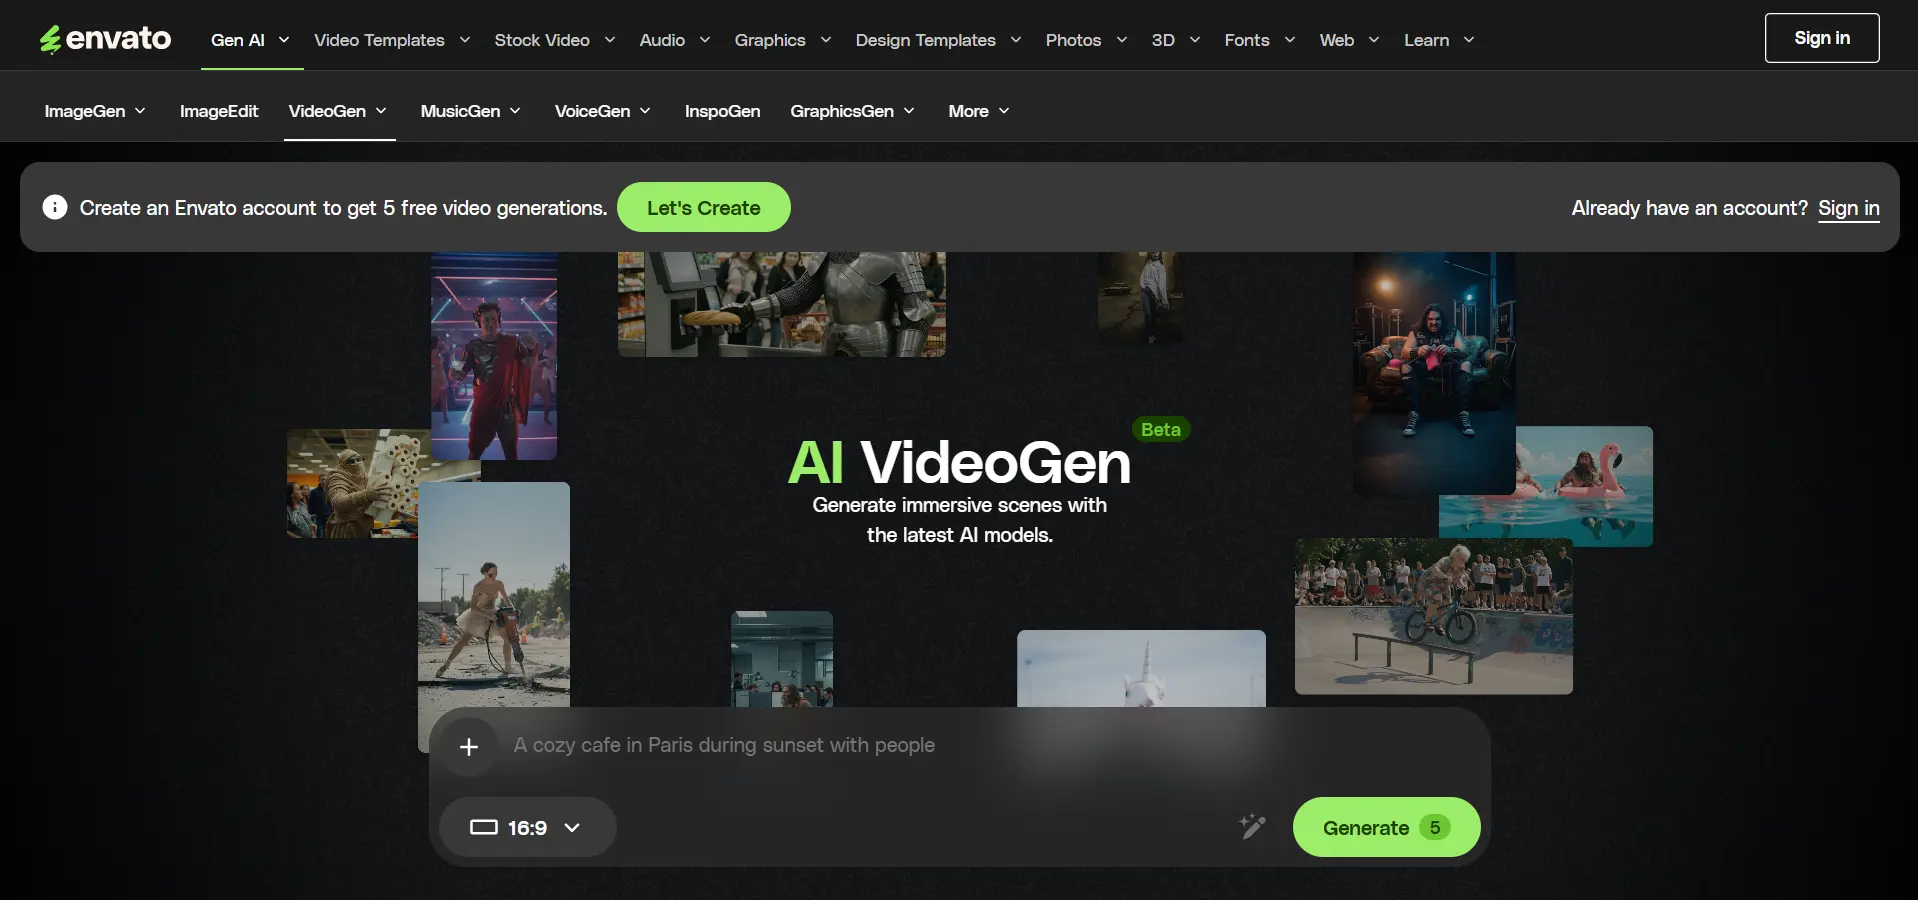Click the info icon in the banner

[x=54, y=207]
